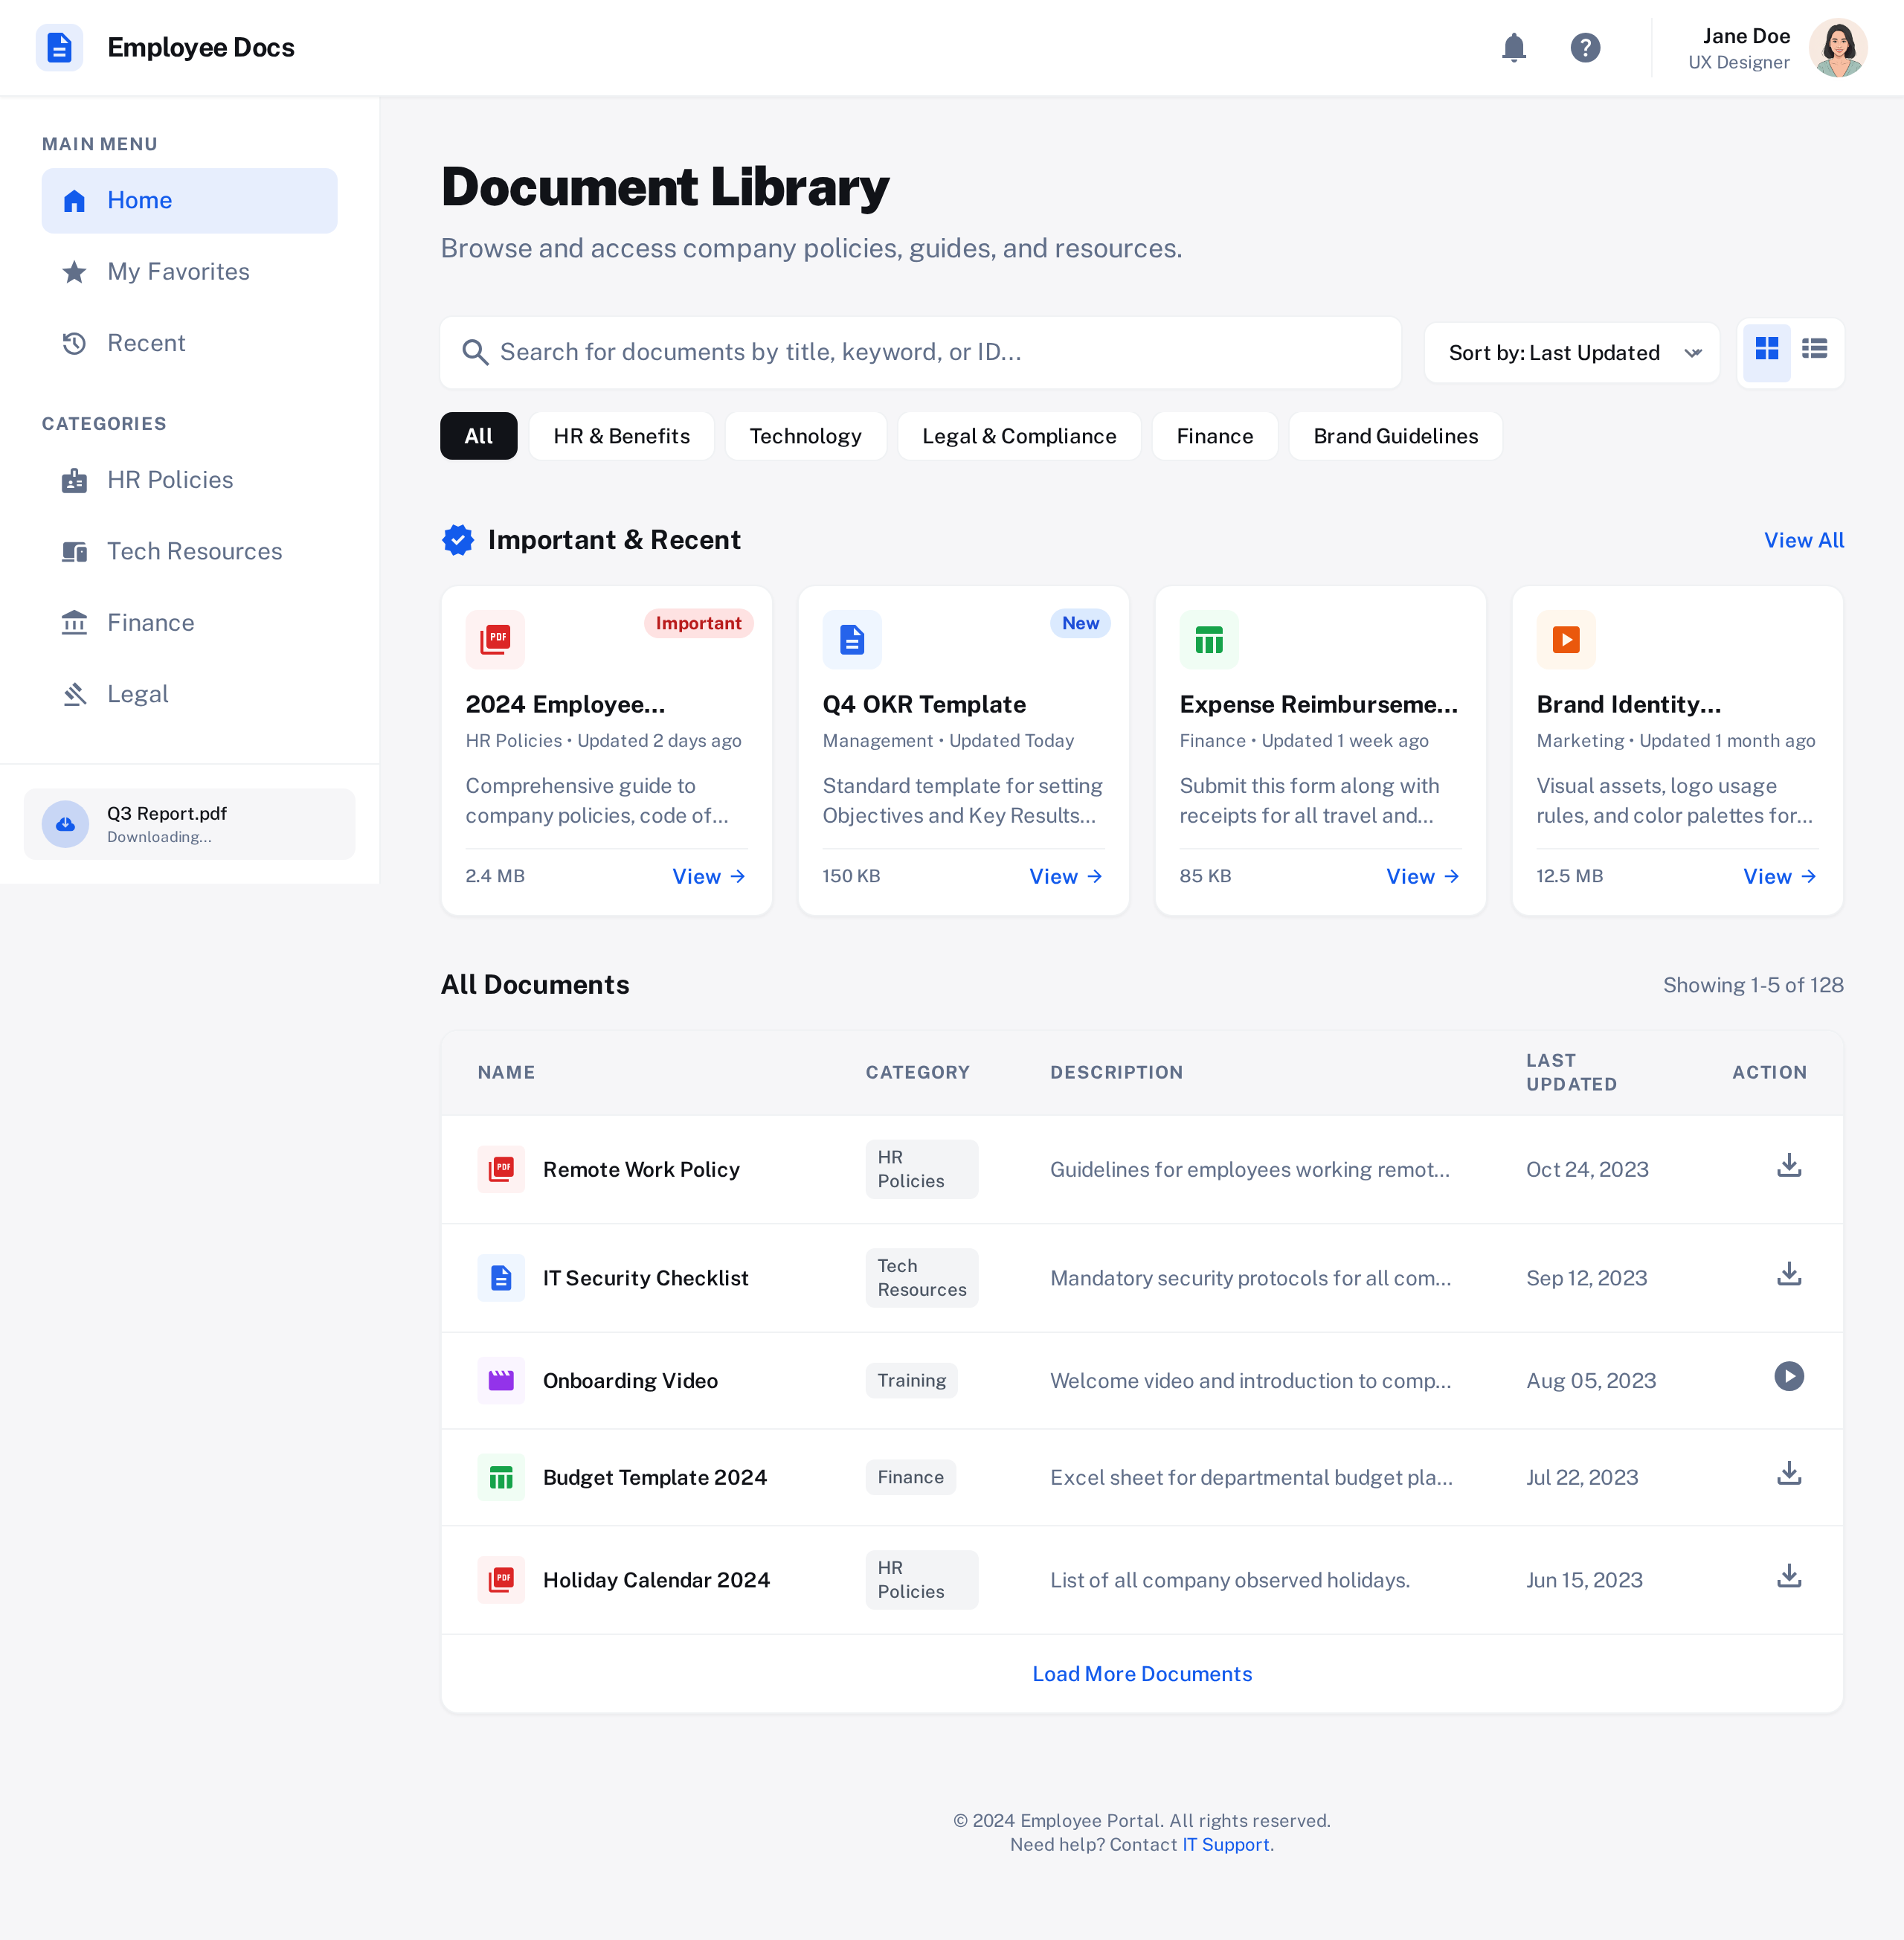Click the document icon on Q4 OKR Template card
Screen dimensions: 1904x1940
852,639
